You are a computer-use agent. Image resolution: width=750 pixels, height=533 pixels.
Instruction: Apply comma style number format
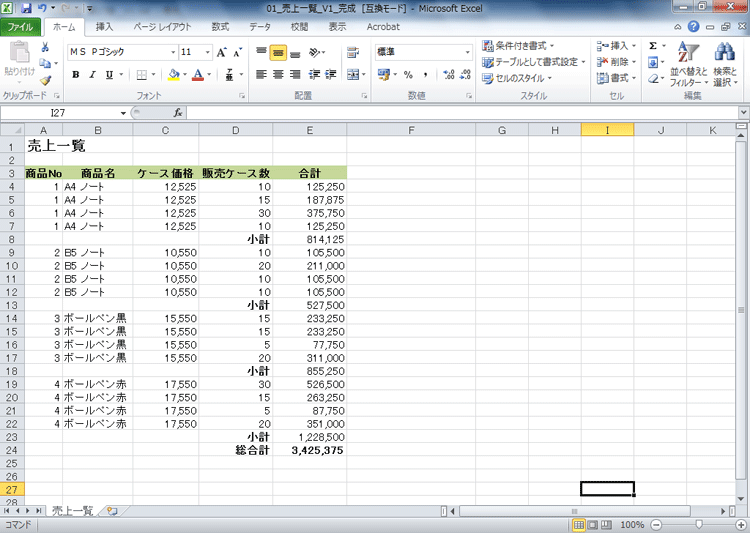(425, 75)
